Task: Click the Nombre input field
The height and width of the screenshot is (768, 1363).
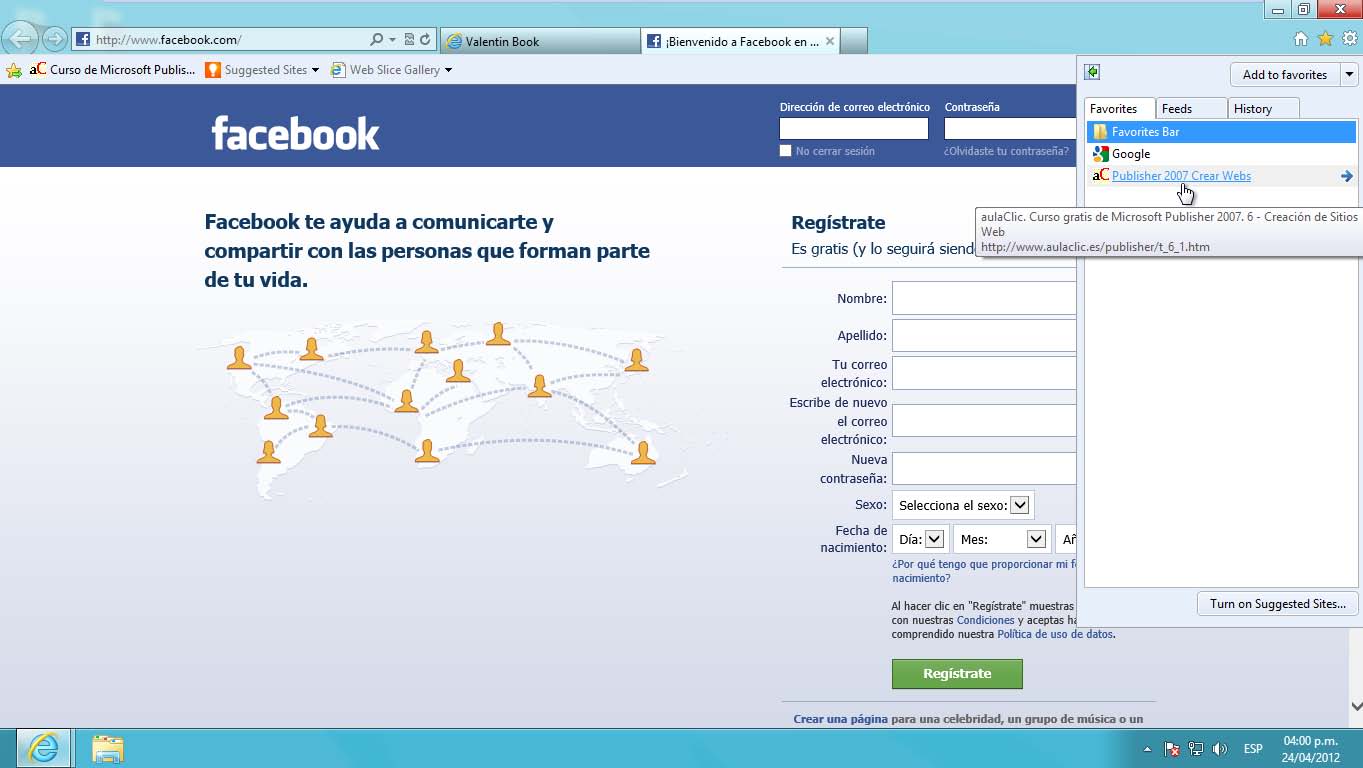Action: [x=984, y=298]
